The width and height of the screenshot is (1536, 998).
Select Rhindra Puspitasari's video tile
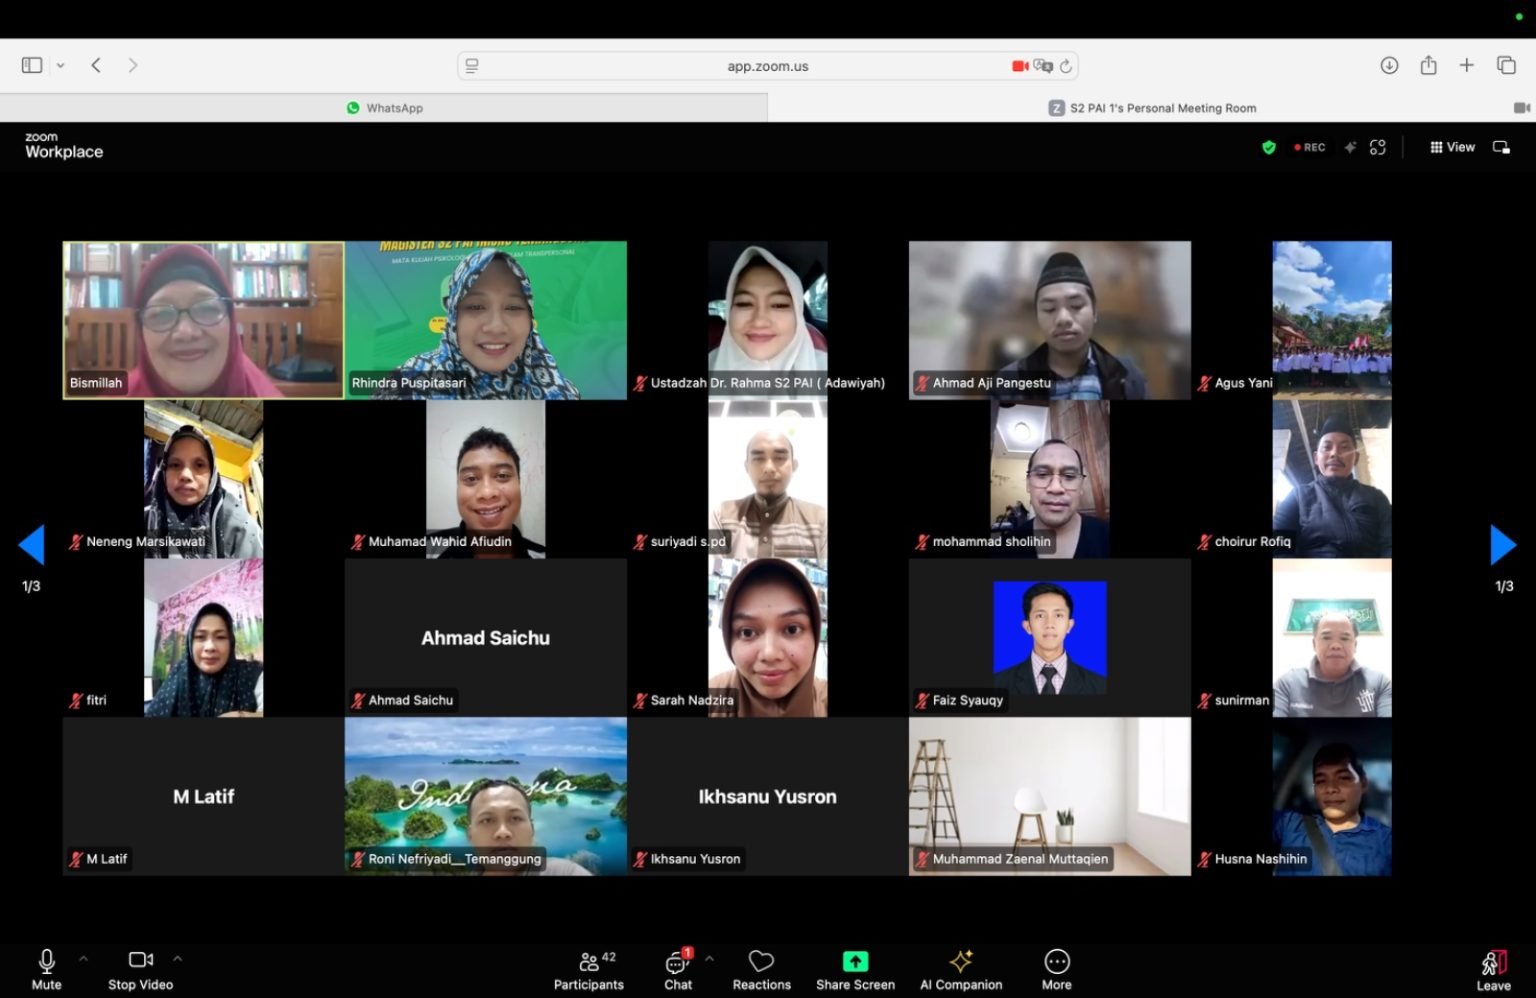[x=486, y=320]
